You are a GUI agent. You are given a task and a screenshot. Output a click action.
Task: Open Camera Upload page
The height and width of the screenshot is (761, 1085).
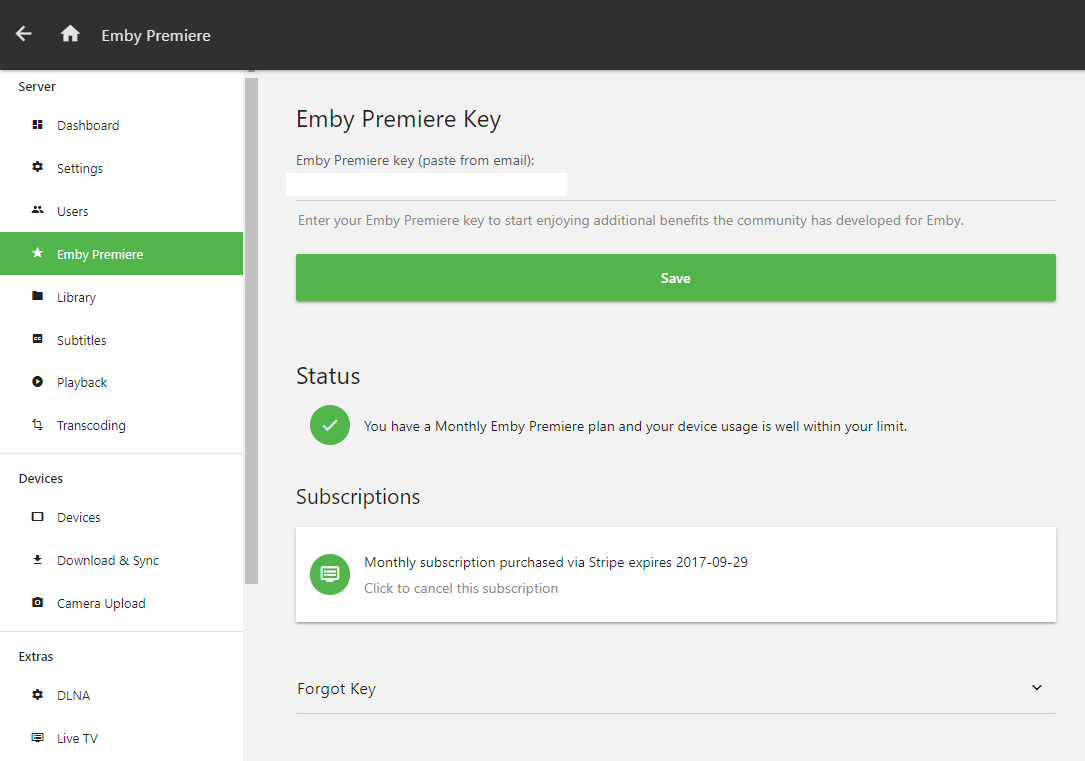coord(122,603)
